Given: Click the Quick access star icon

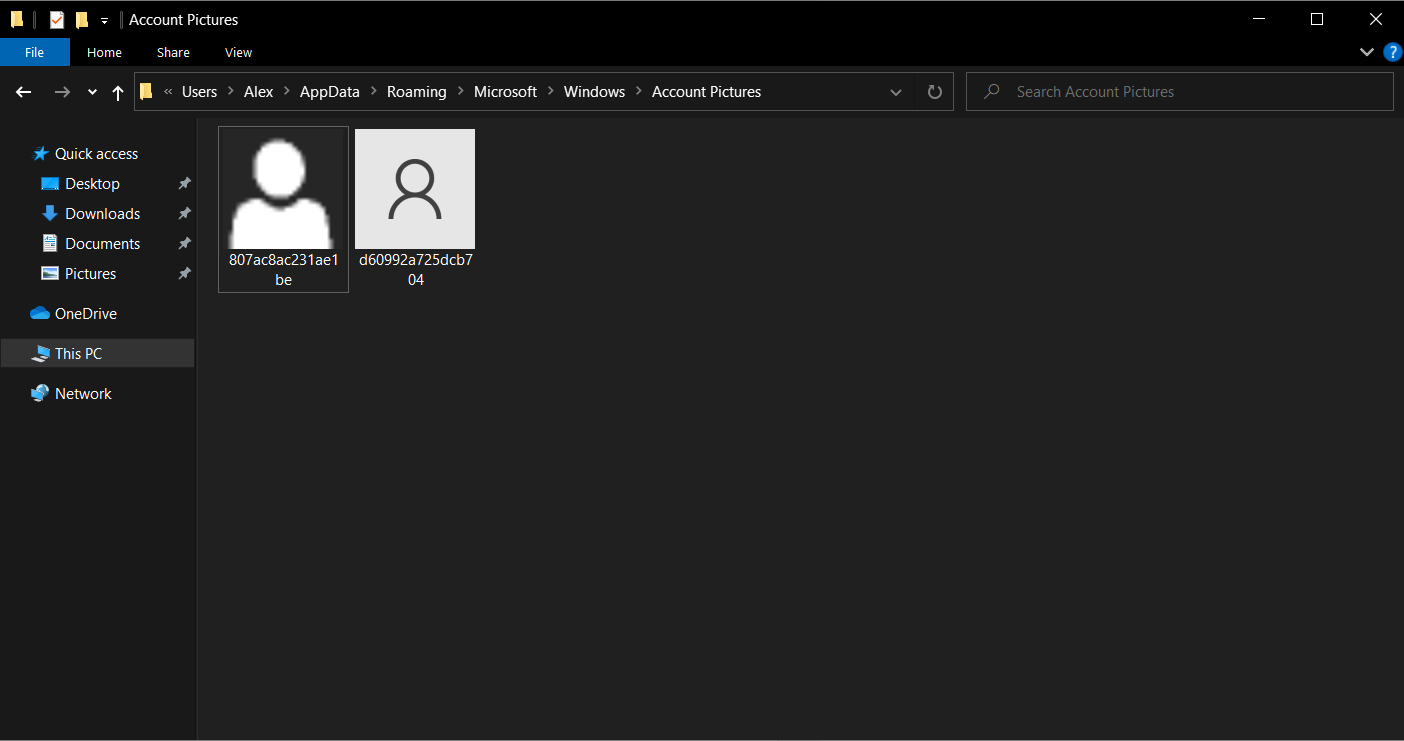Looking at the screenshot, I should pos(41,154).
